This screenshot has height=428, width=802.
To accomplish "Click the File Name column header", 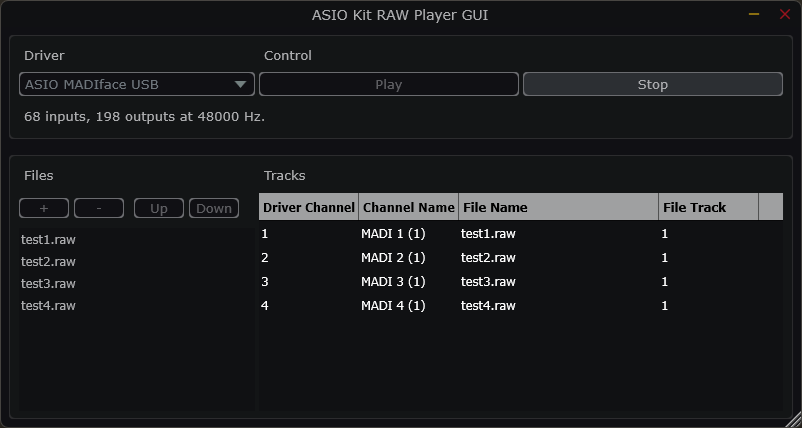I will point(559,207).
